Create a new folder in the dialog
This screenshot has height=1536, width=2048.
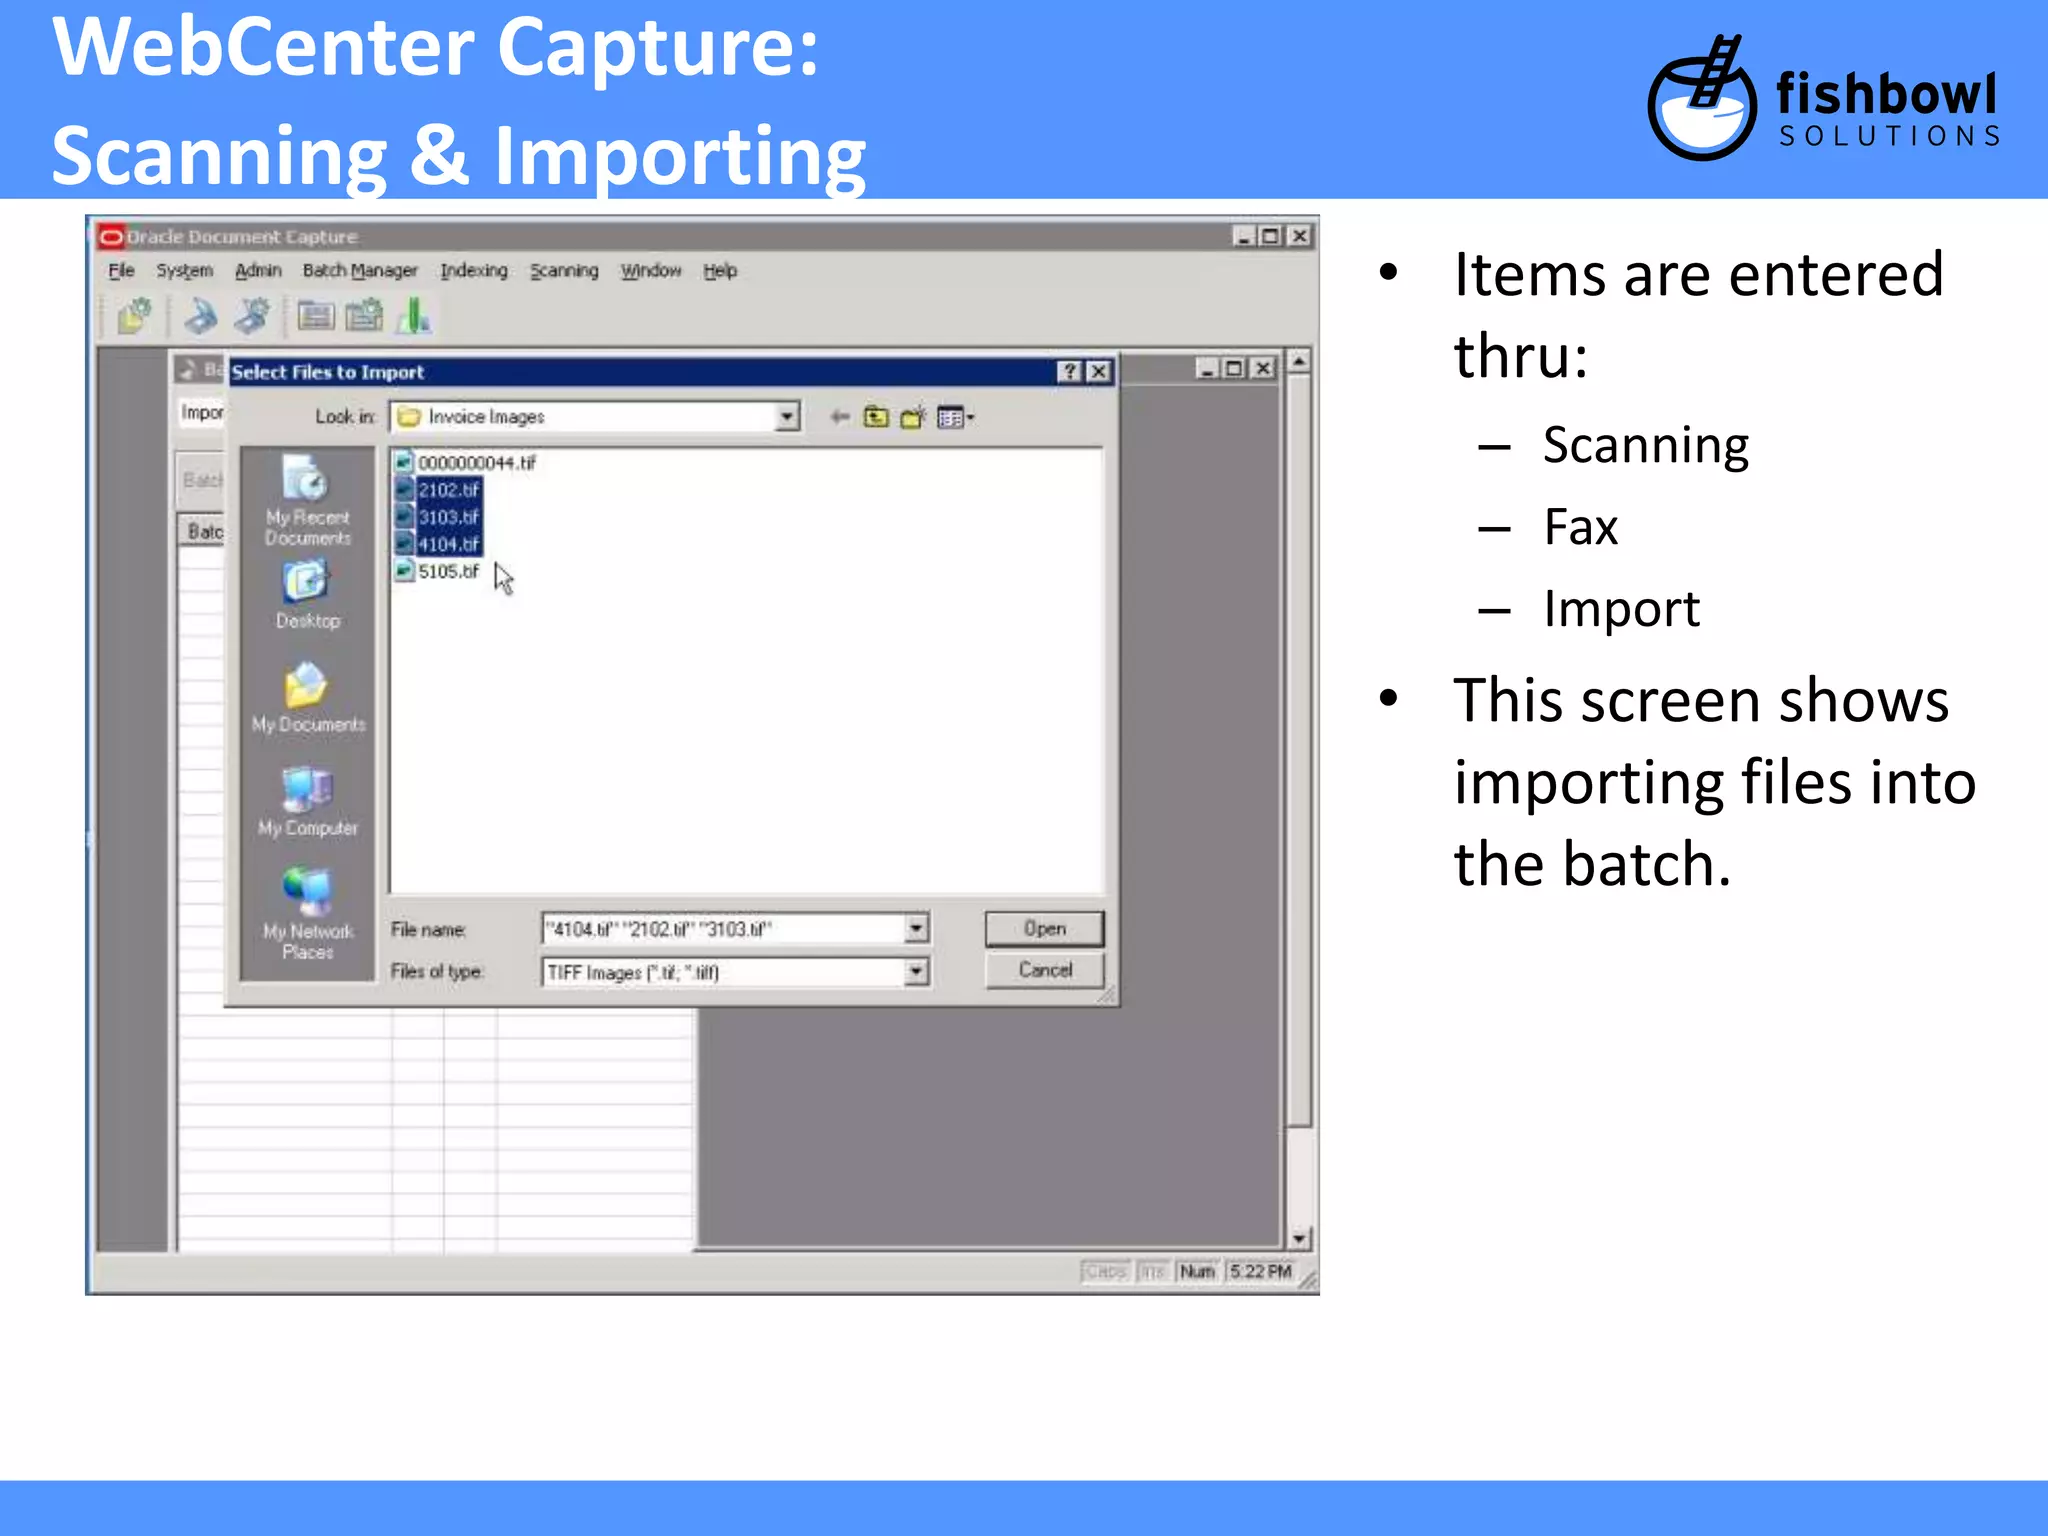click(x=912, y=417)
